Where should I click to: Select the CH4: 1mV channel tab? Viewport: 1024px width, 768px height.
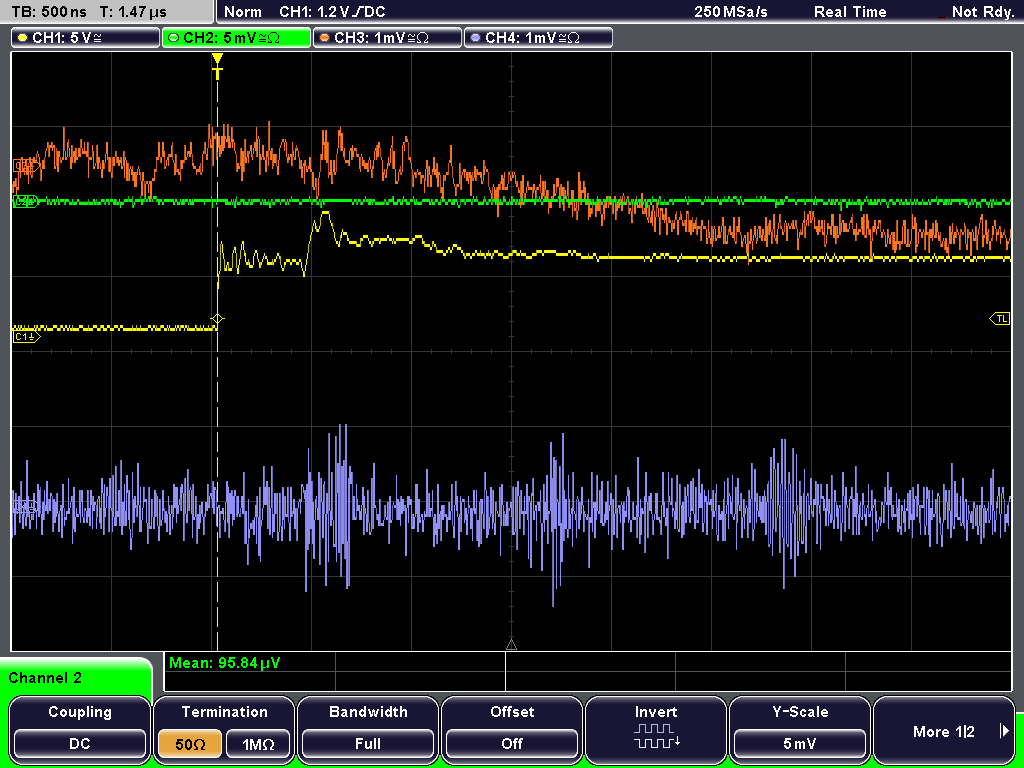538,38
